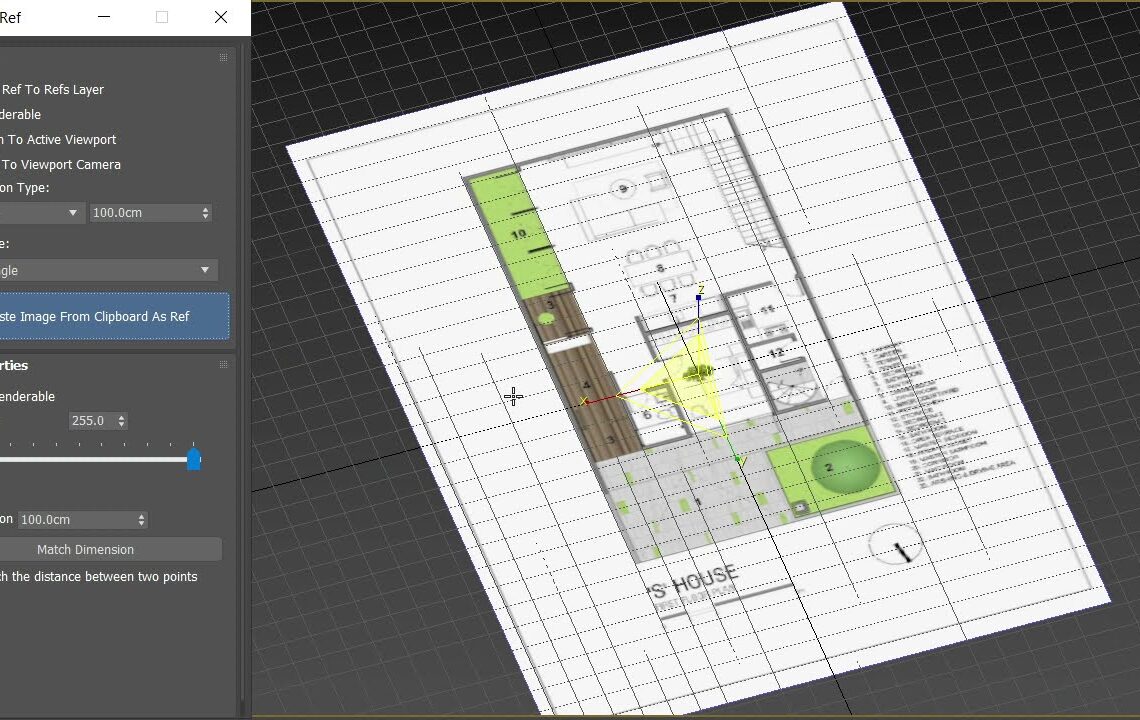The height and width of the screenshot is (720, 1140).
Task: Toggle the 'Ref To Refs Layer' checkbox
Action: pos(5,89)
